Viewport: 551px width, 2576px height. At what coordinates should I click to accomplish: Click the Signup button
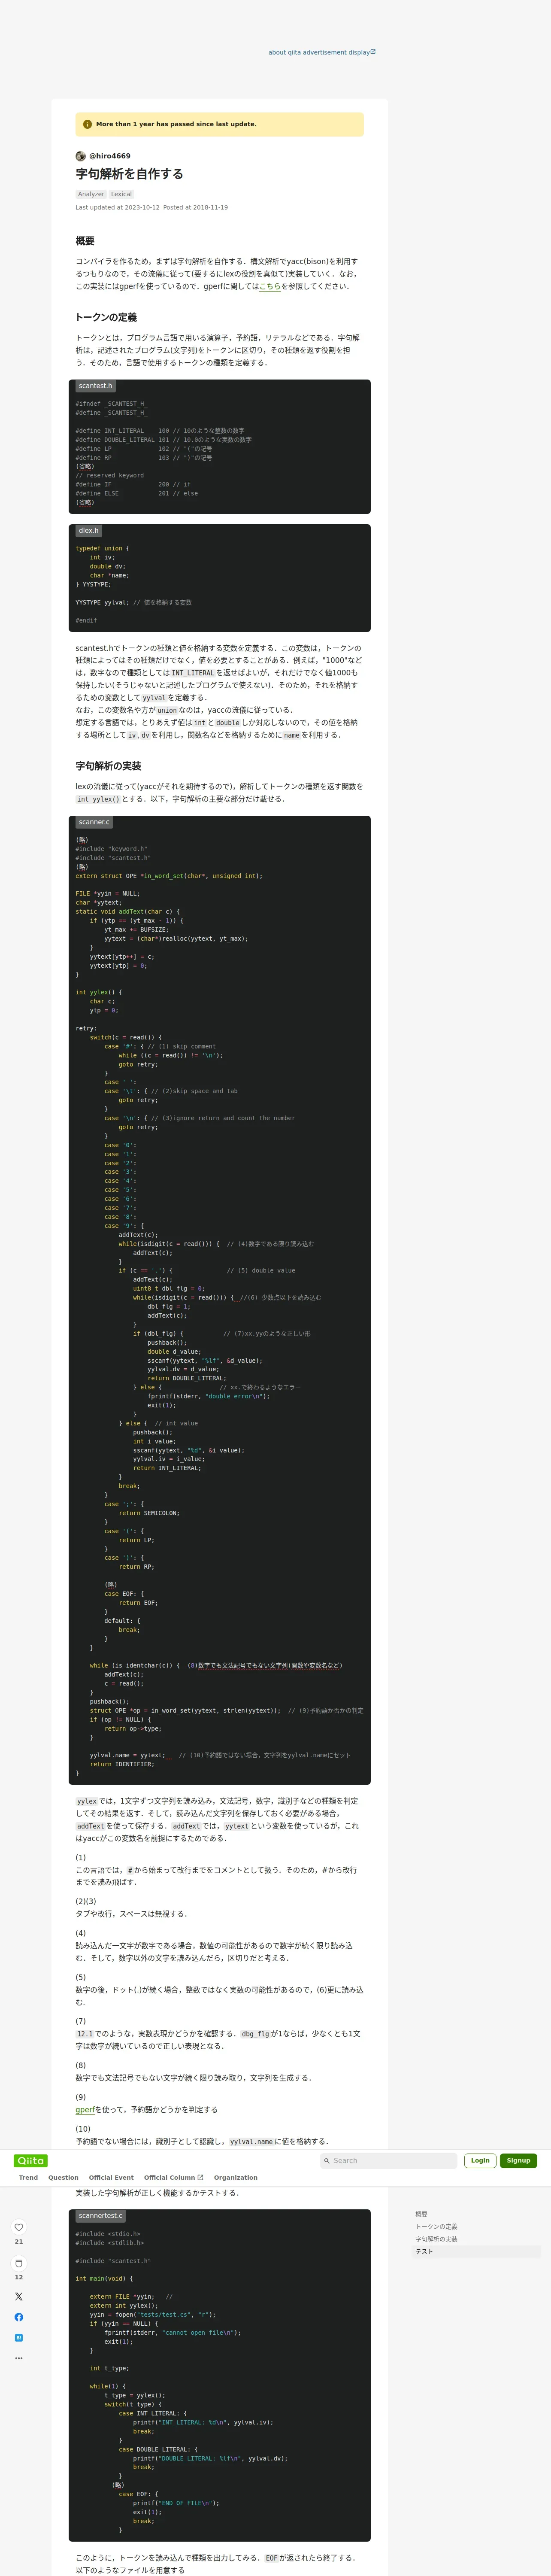518,2160
